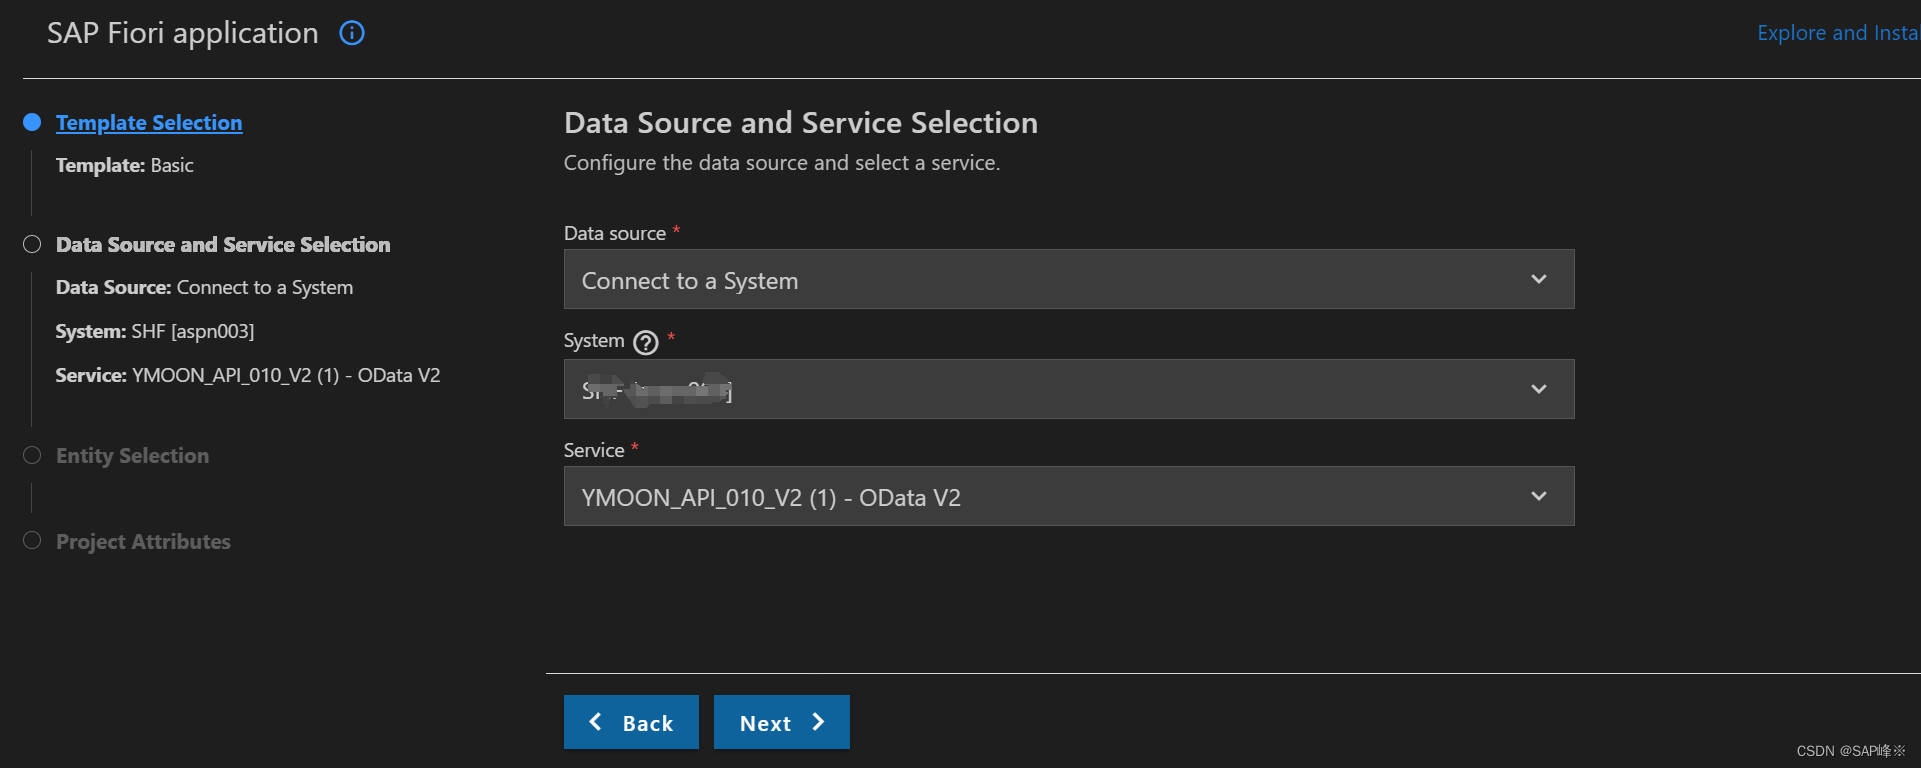Viewport: 1921px width, 768px height.
Task: Select the Entity Selection wizard step
Action: 132,455
